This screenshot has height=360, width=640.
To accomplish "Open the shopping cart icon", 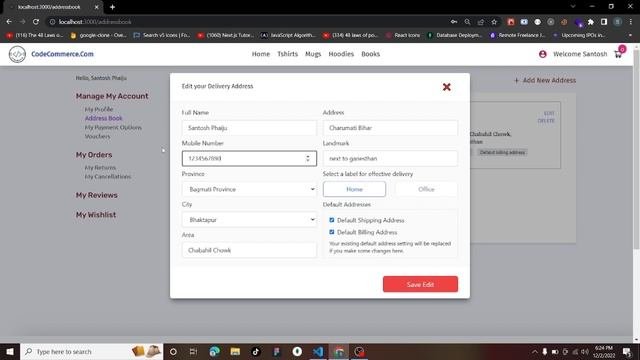I will click(618, 54).
